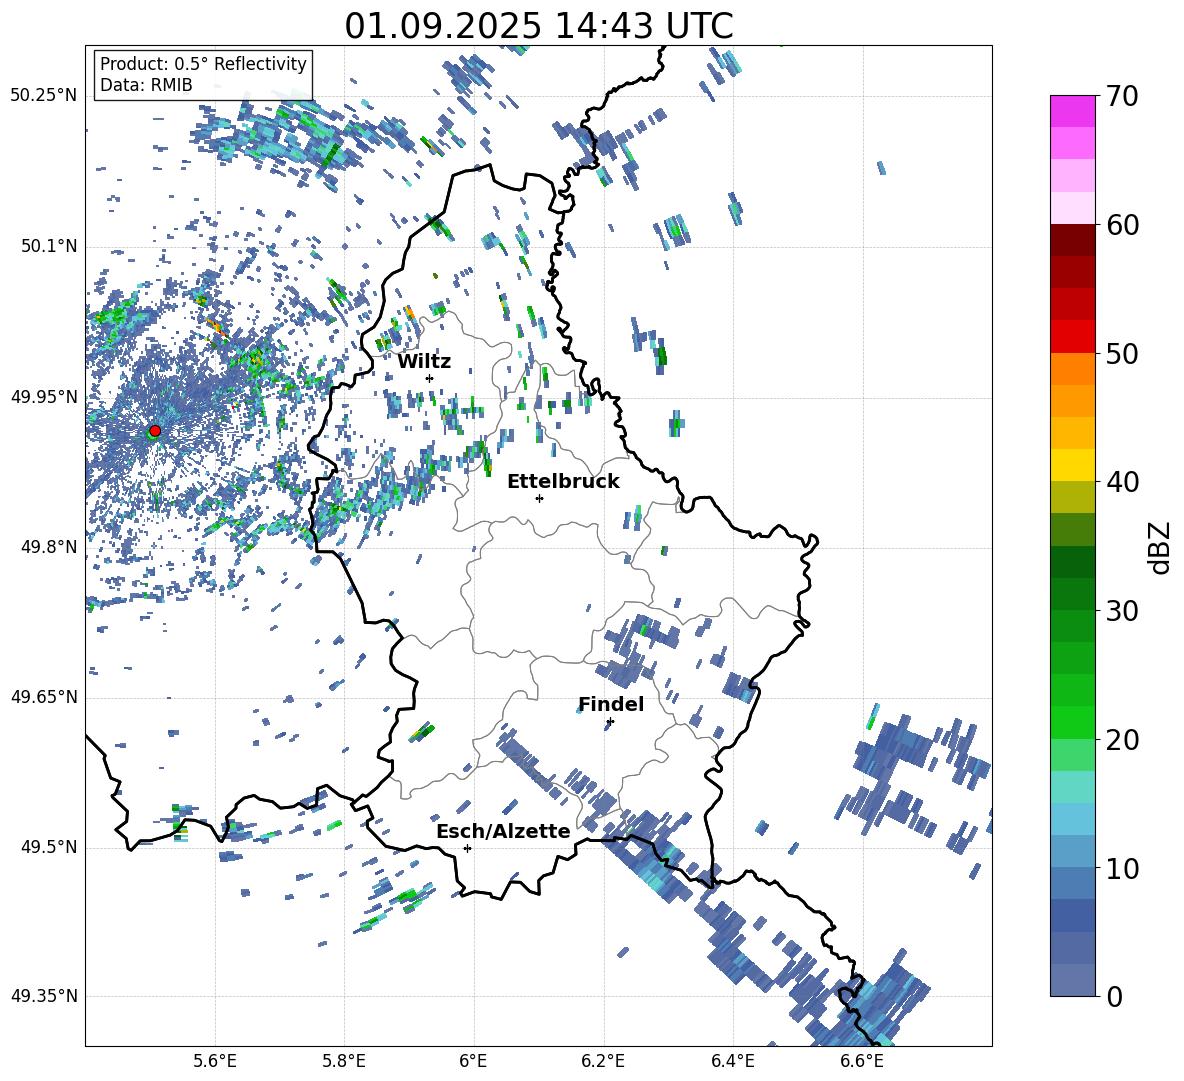1184x1081 pixels.
Task: Click the 49.35°N latitude label
Action: coord(44,996)
